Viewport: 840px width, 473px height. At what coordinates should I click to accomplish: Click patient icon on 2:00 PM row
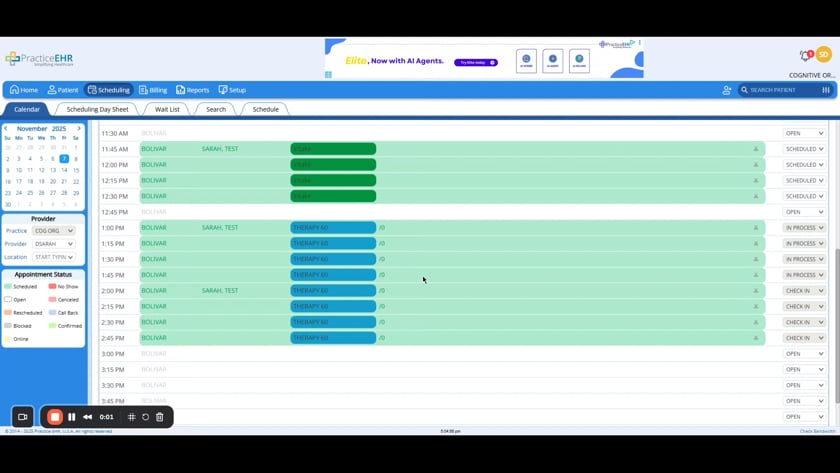(756, 291)
